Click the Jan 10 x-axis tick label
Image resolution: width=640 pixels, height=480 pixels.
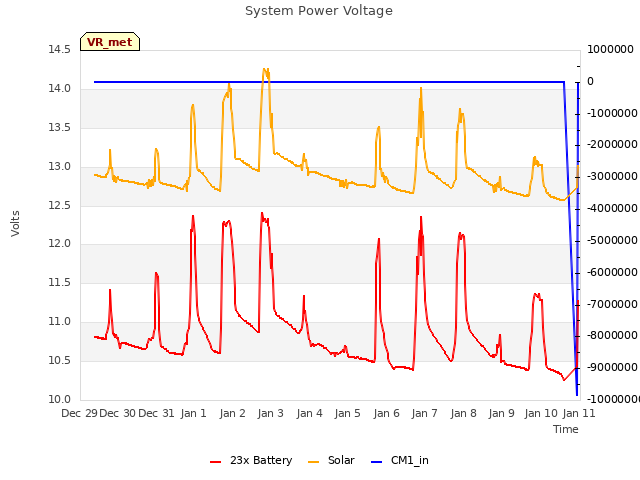tap(541, 413)
